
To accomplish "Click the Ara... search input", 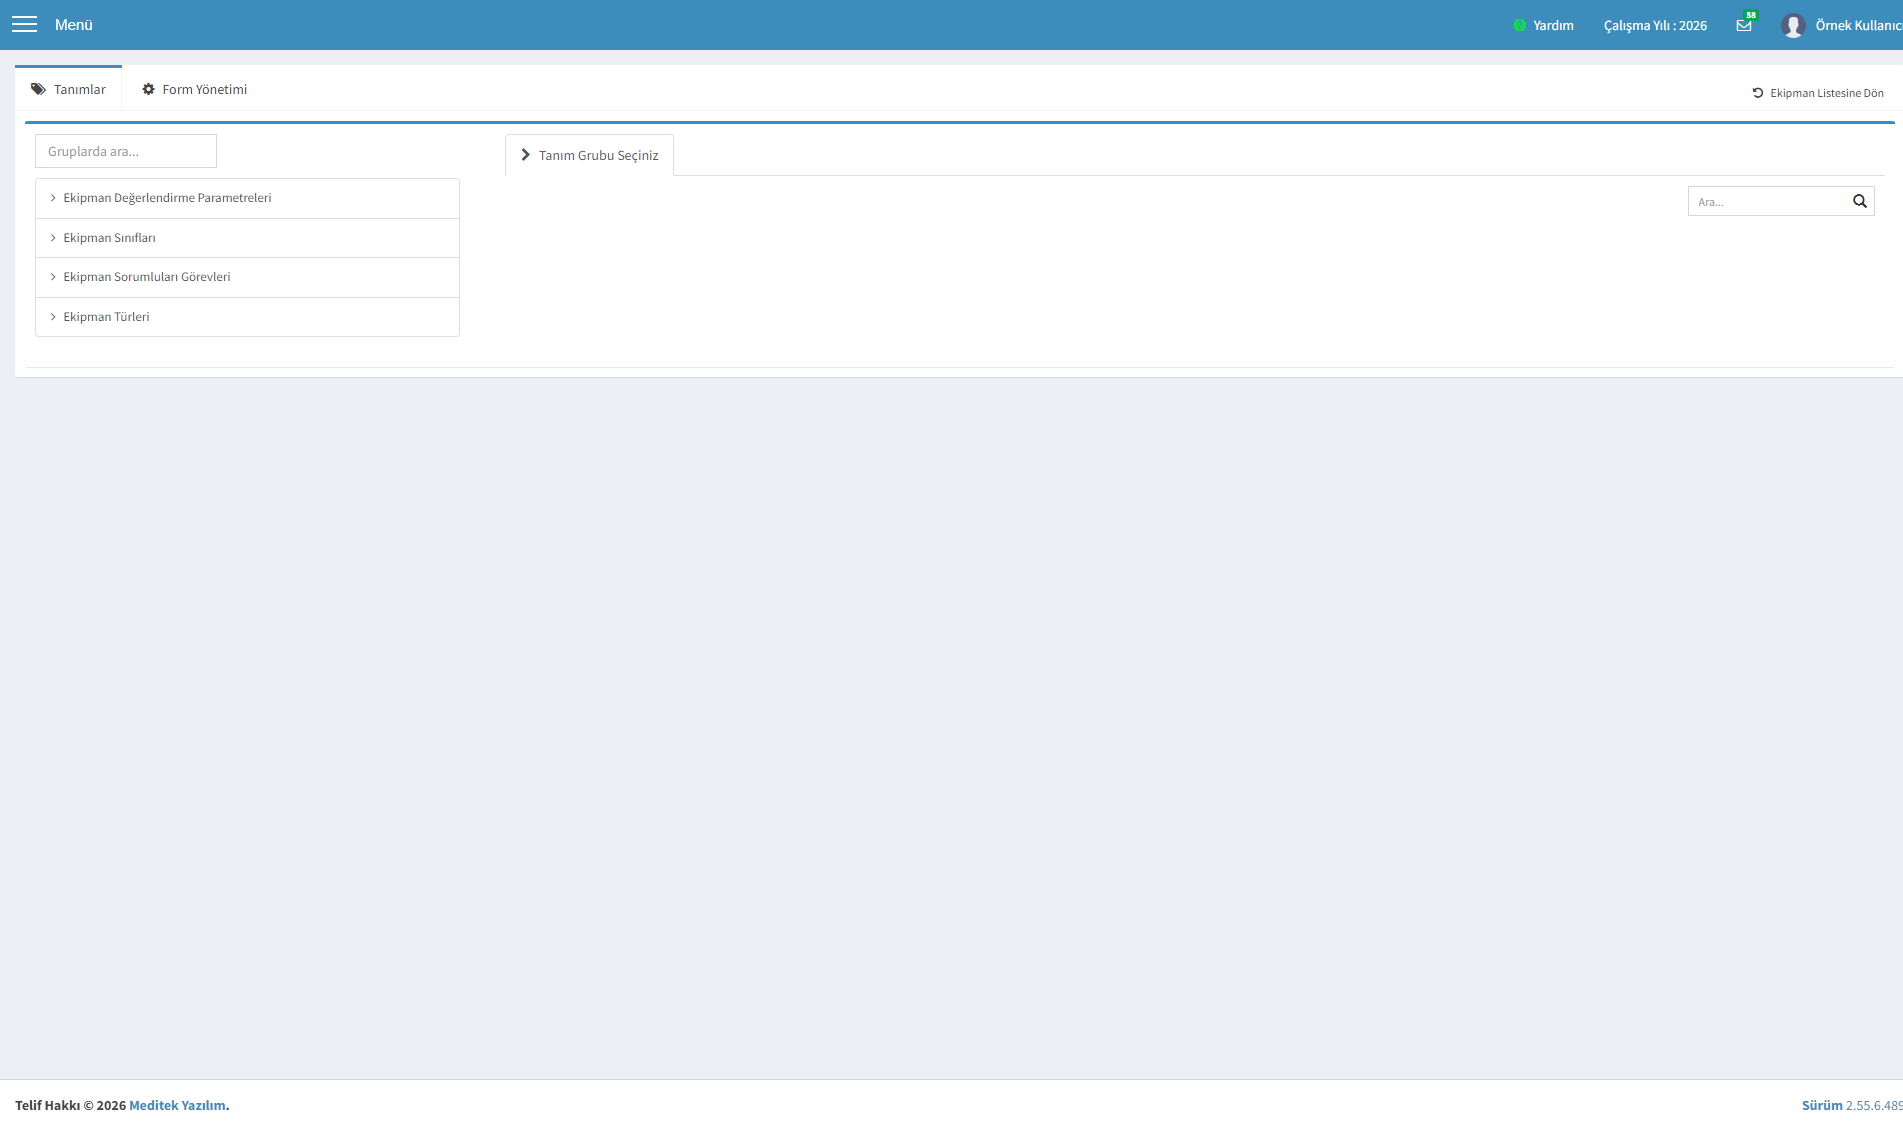I will click(x=1767, y=201).
